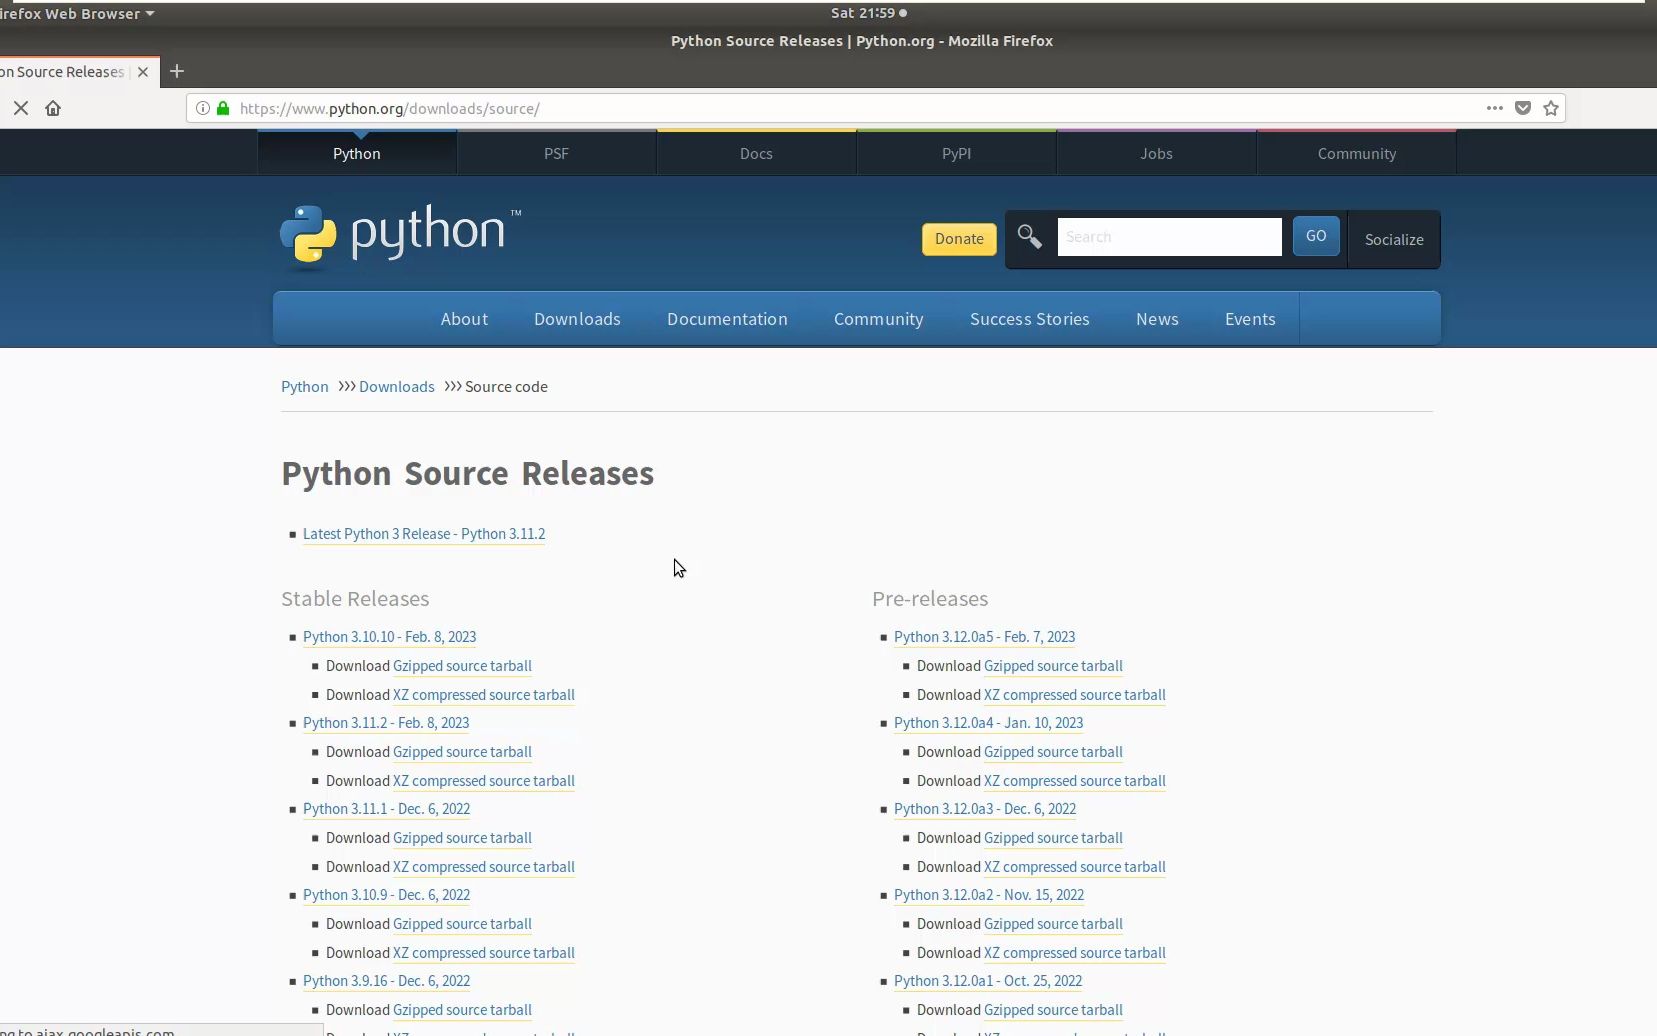Open Python 3.12.0a4 - Jan. 10, 2023 link
Image resolution: width=1657 pixels, height=1036 pixels.
coord(988,723)
